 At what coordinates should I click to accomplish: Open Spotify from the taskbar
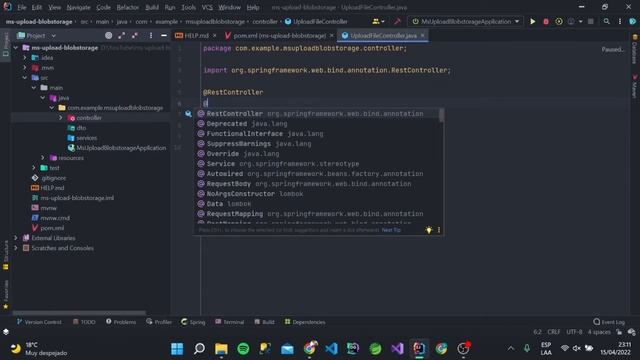[243, 349]
